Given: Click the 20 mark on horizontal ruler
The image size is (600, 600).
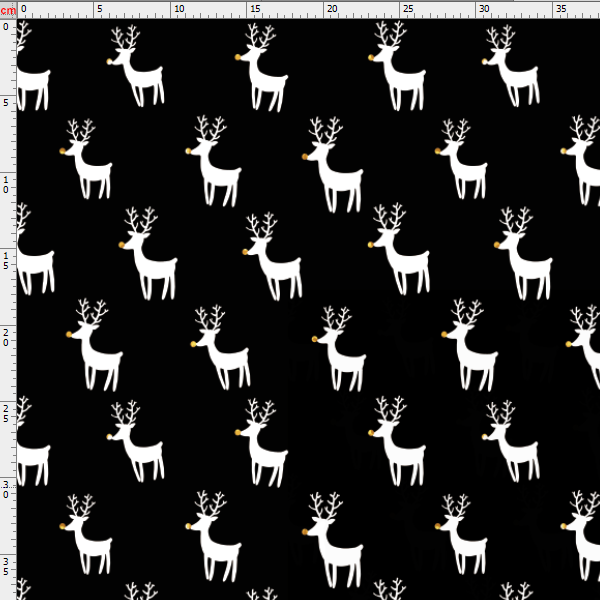Looking at the screenshot, I should [x=332, y=8].
